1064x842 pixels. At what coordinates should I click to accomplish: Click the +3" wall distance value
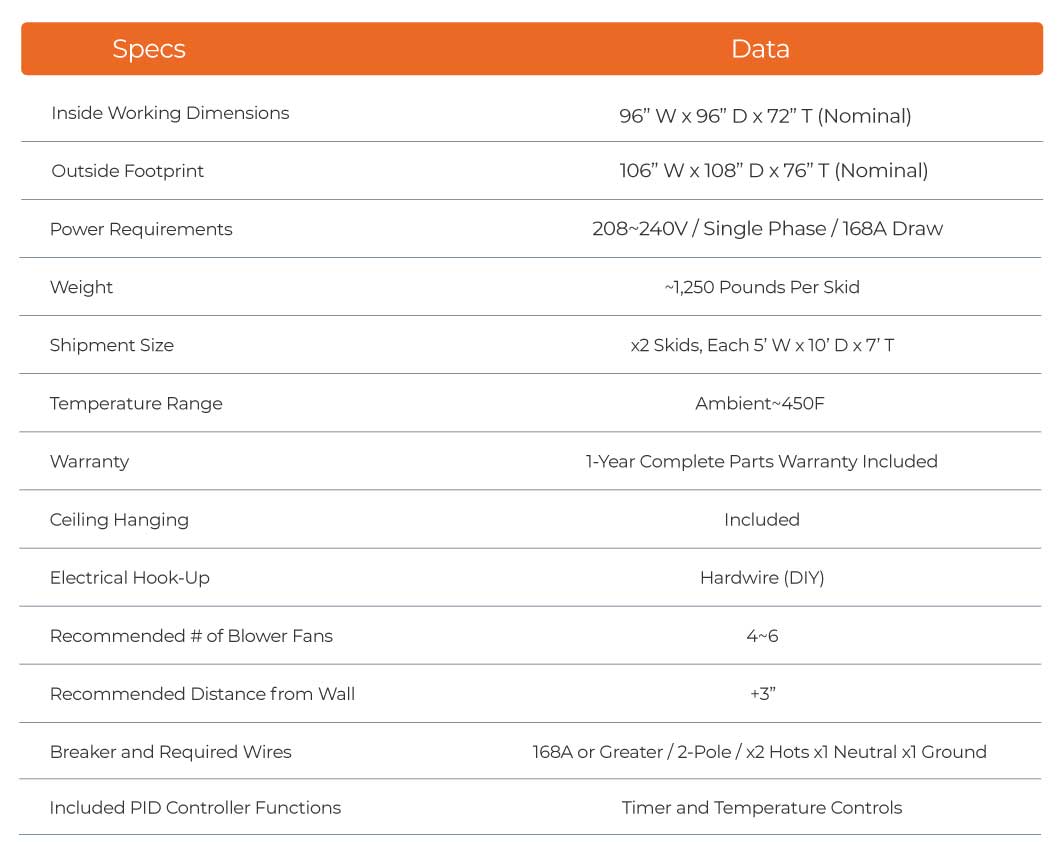[763, 694]
